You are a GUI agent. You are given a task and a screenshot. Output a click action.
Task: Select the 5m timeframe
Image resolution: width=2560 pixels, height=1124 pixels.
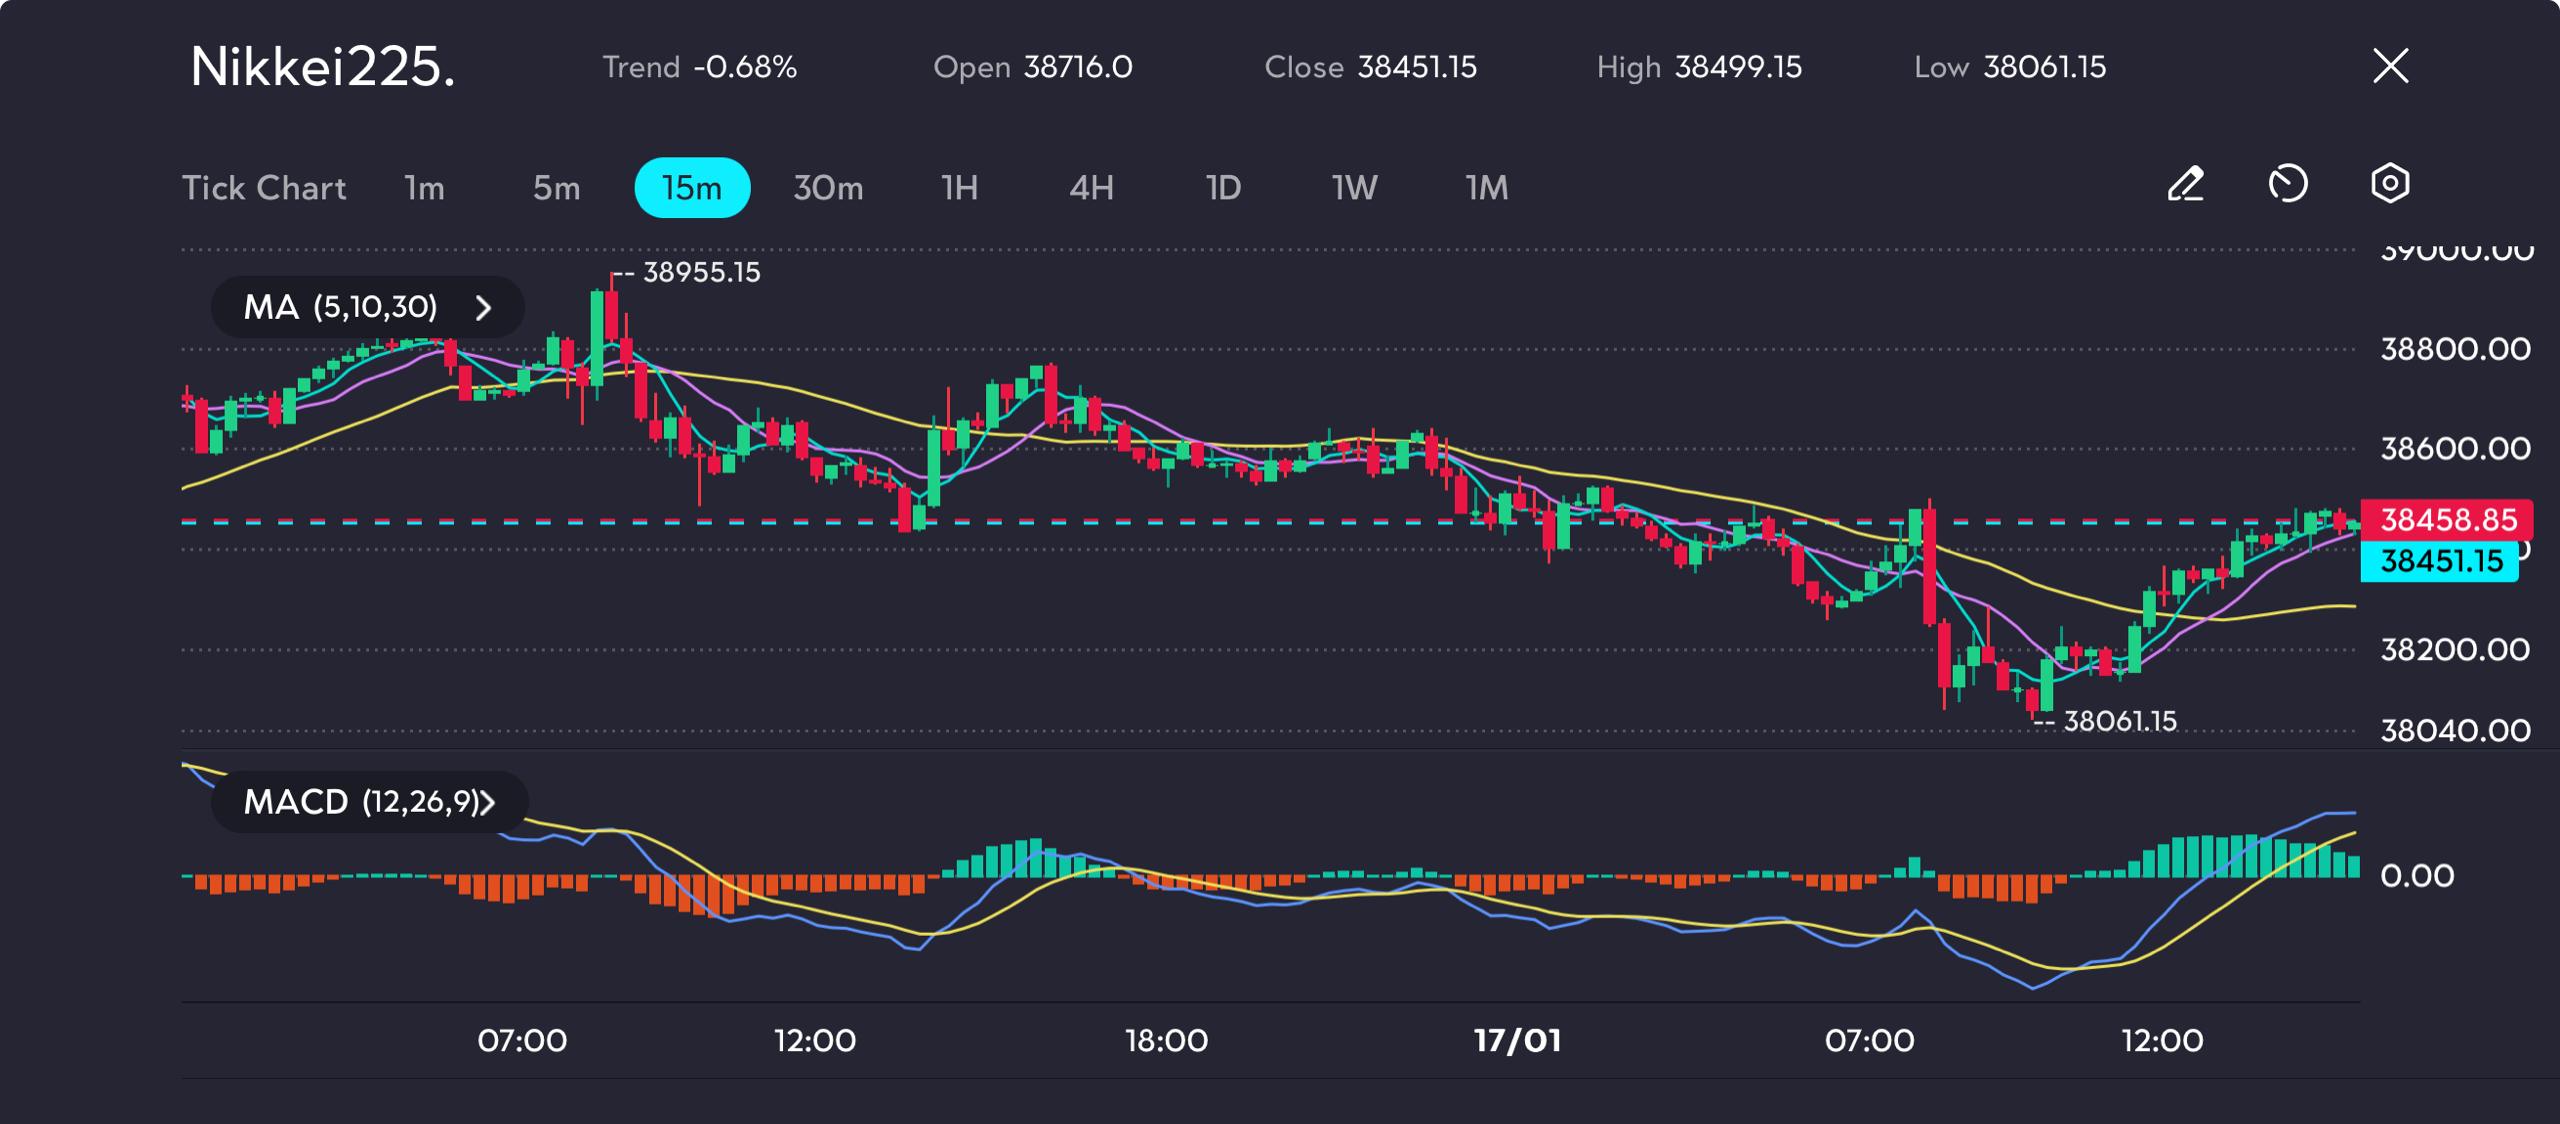[x=556, y=188]
